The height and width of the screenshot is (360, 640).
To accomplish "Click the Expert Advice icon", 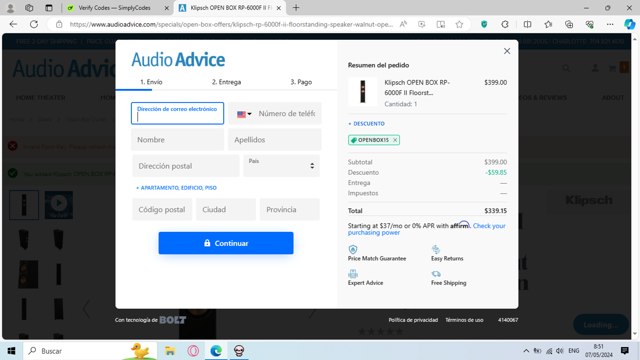I will [353, 273].
